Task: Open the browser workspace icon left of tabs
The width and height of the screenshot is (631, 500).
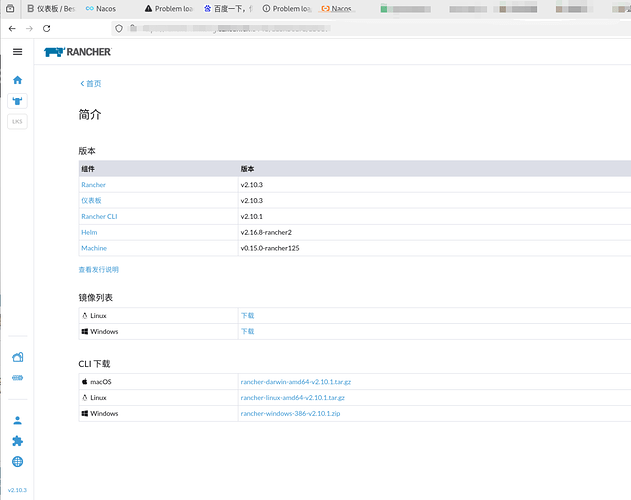Action: [10, 8]
